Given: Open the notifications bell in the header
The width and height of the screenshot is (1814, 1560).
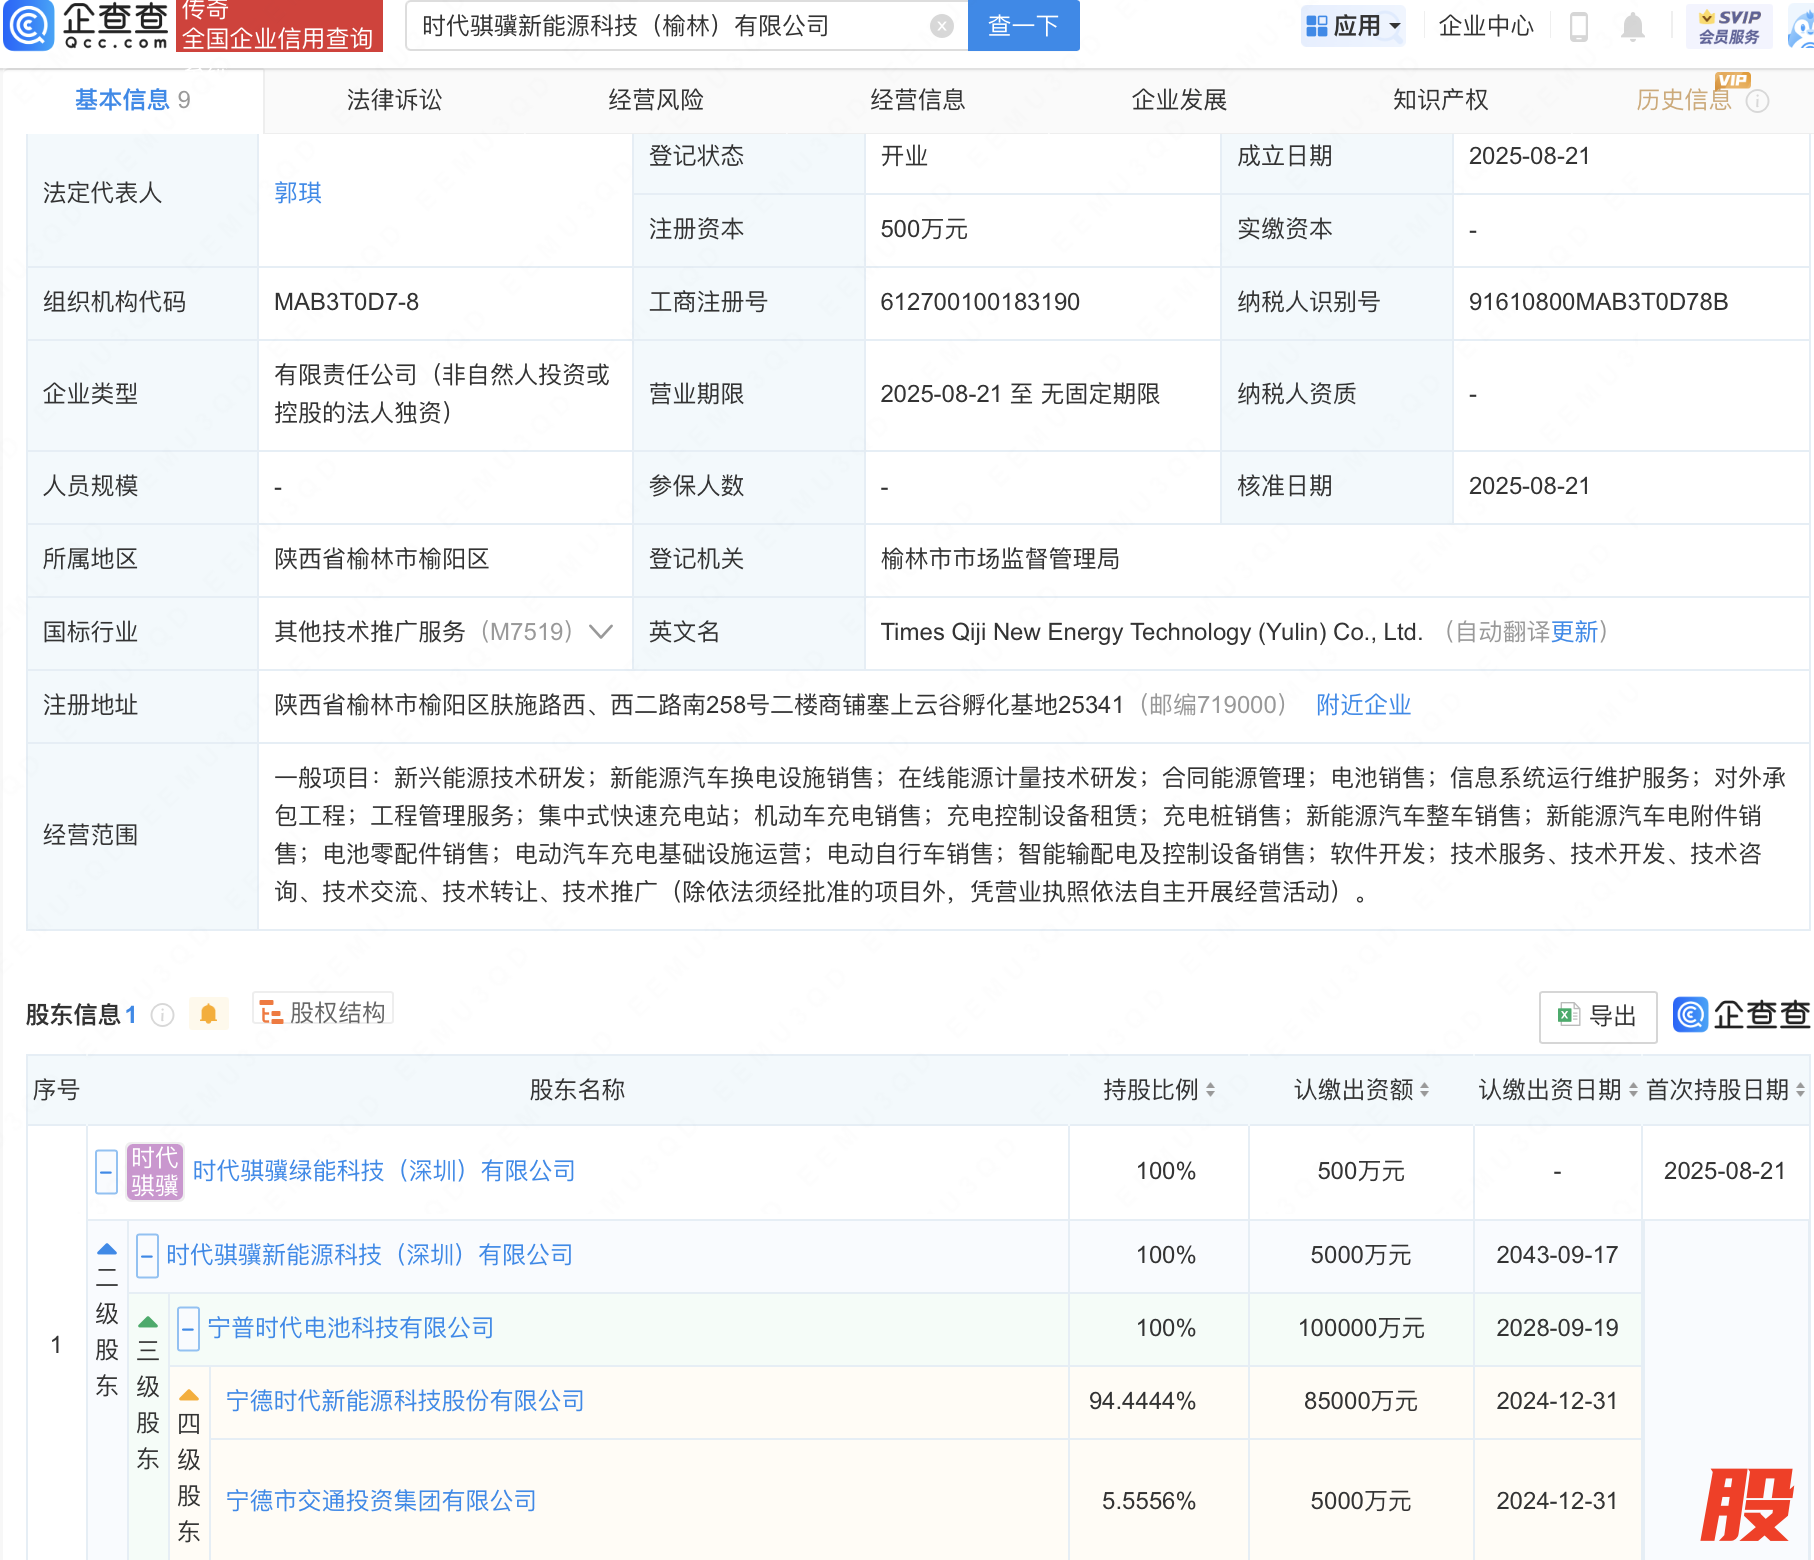Looking at the screenshot, I should [x=1632, y=26].
